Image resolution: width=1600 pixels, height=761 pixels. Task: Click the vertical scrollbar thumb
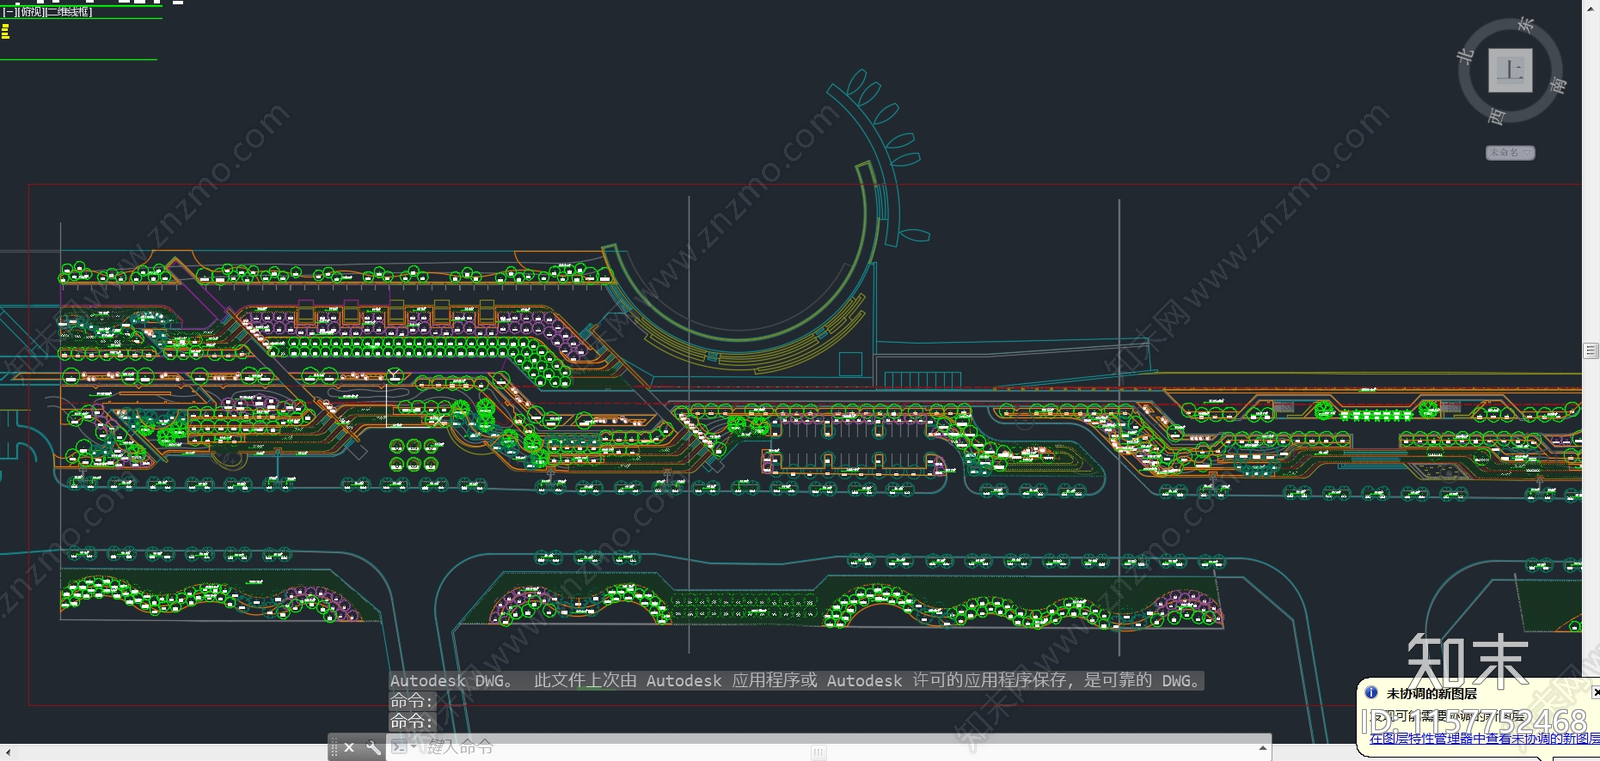click(x=1591, y=351)
